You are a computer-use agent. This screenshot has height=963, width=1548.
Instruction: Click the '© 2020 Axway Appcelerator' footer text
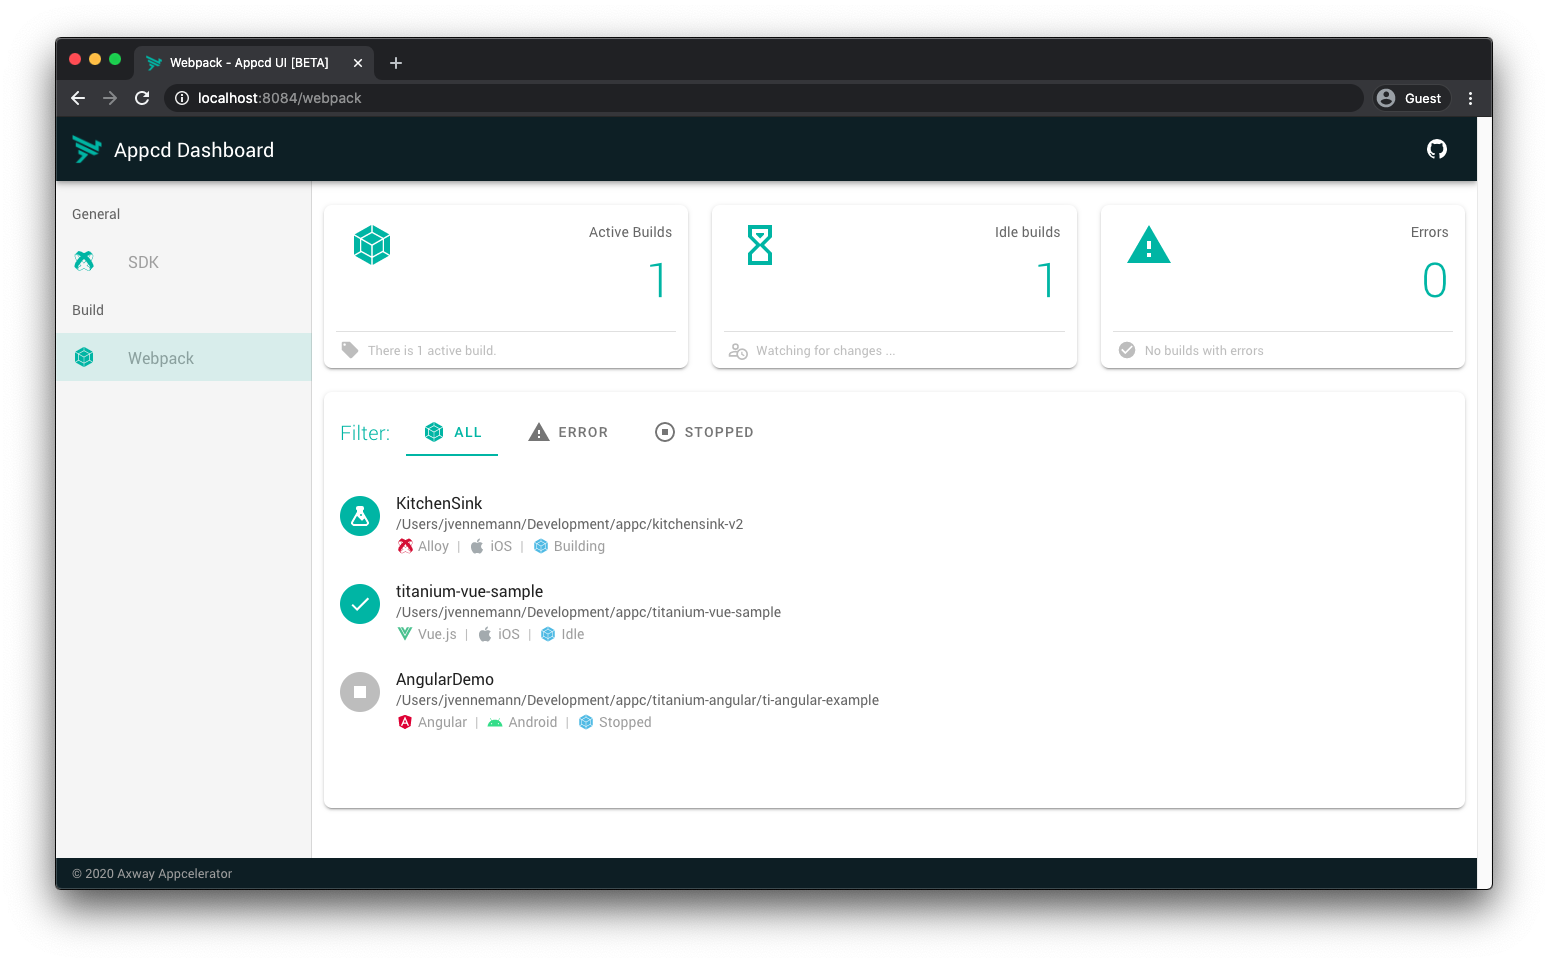[152, 874]
